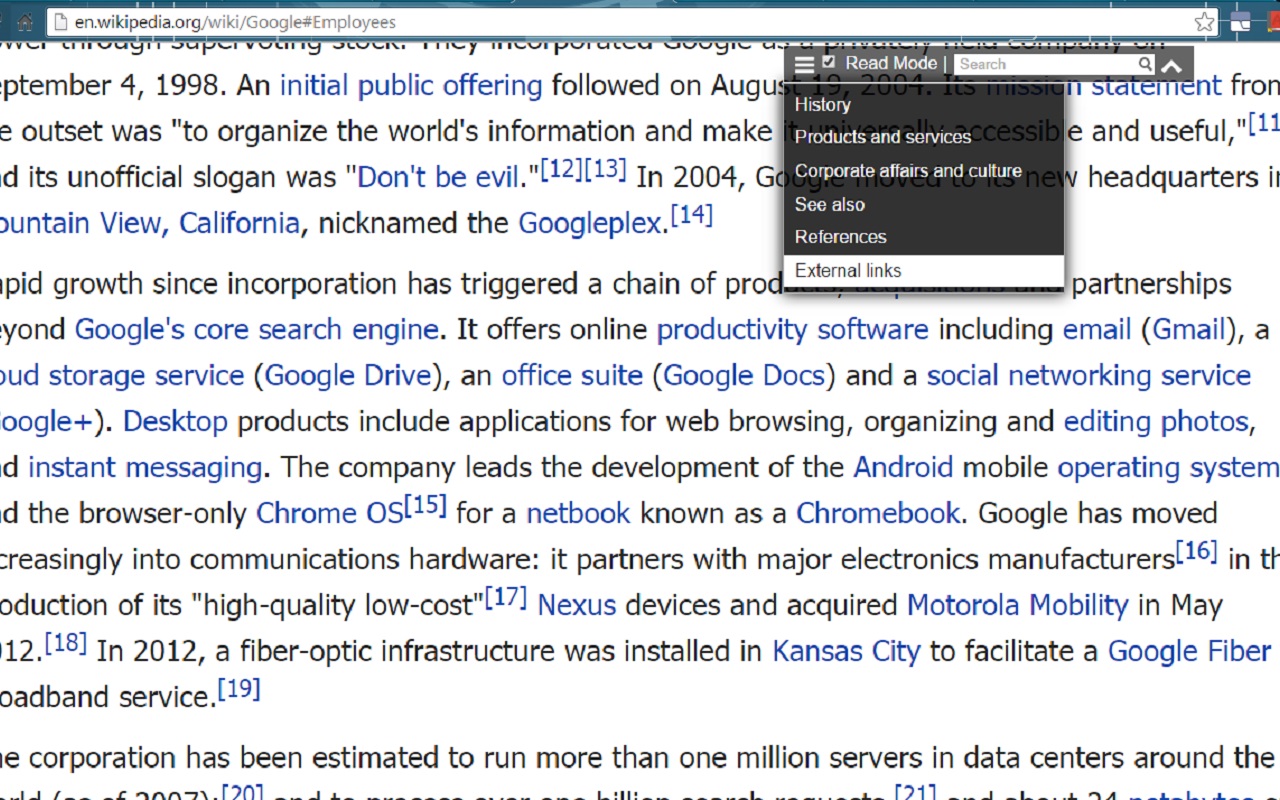Open the Gmail link
This screenshot has height=800, width=1280.
pyautogui.click(x=1189, y=329)
